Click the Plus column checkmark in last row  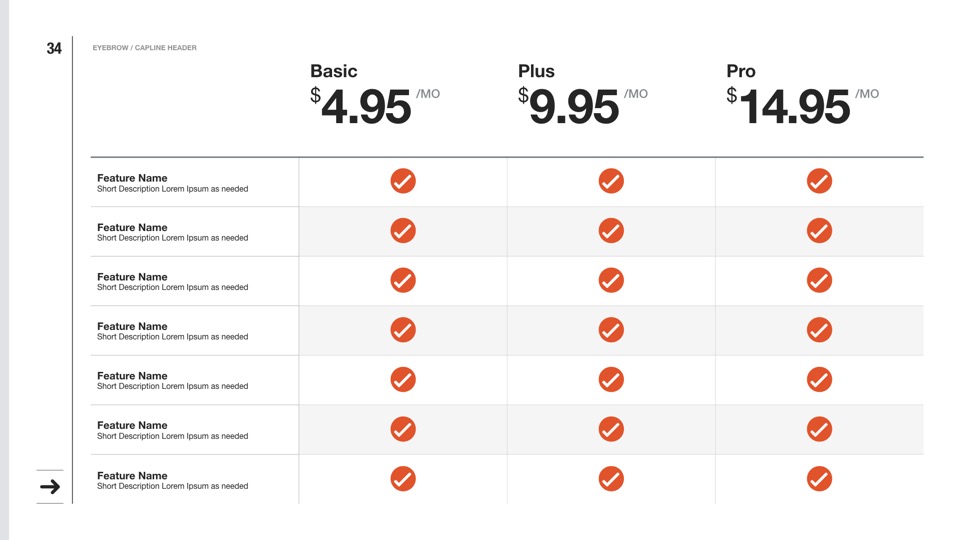click(611, 479)
